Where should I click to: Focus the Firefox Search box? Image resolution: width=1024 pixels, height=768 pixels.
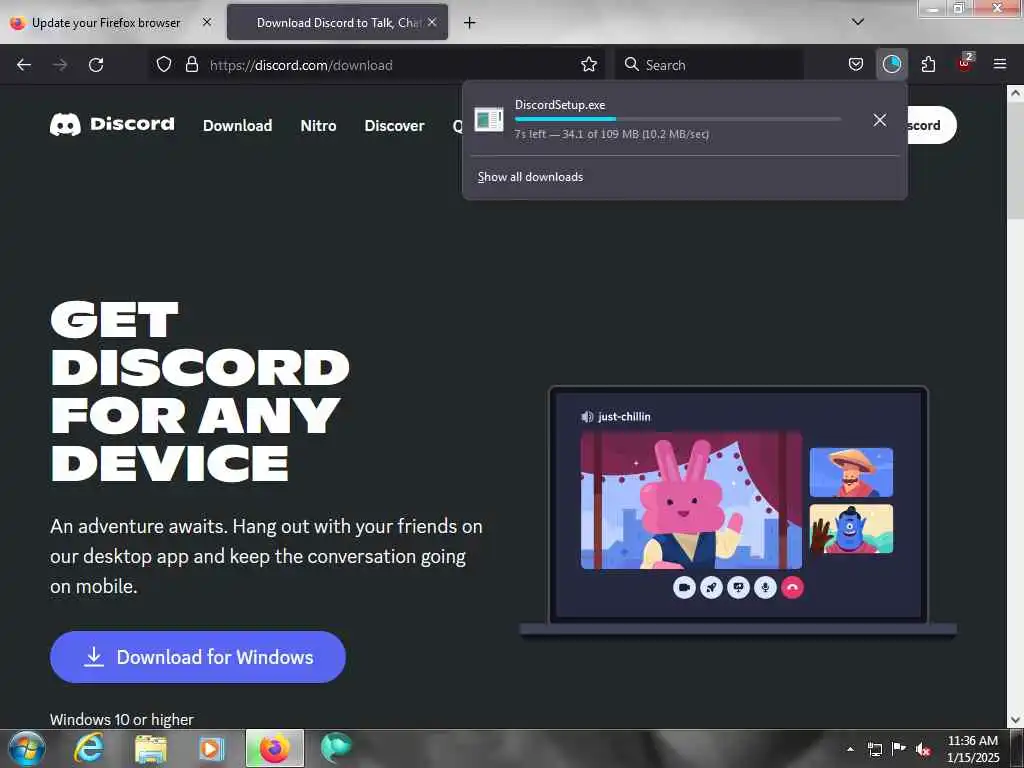[709, 65]
